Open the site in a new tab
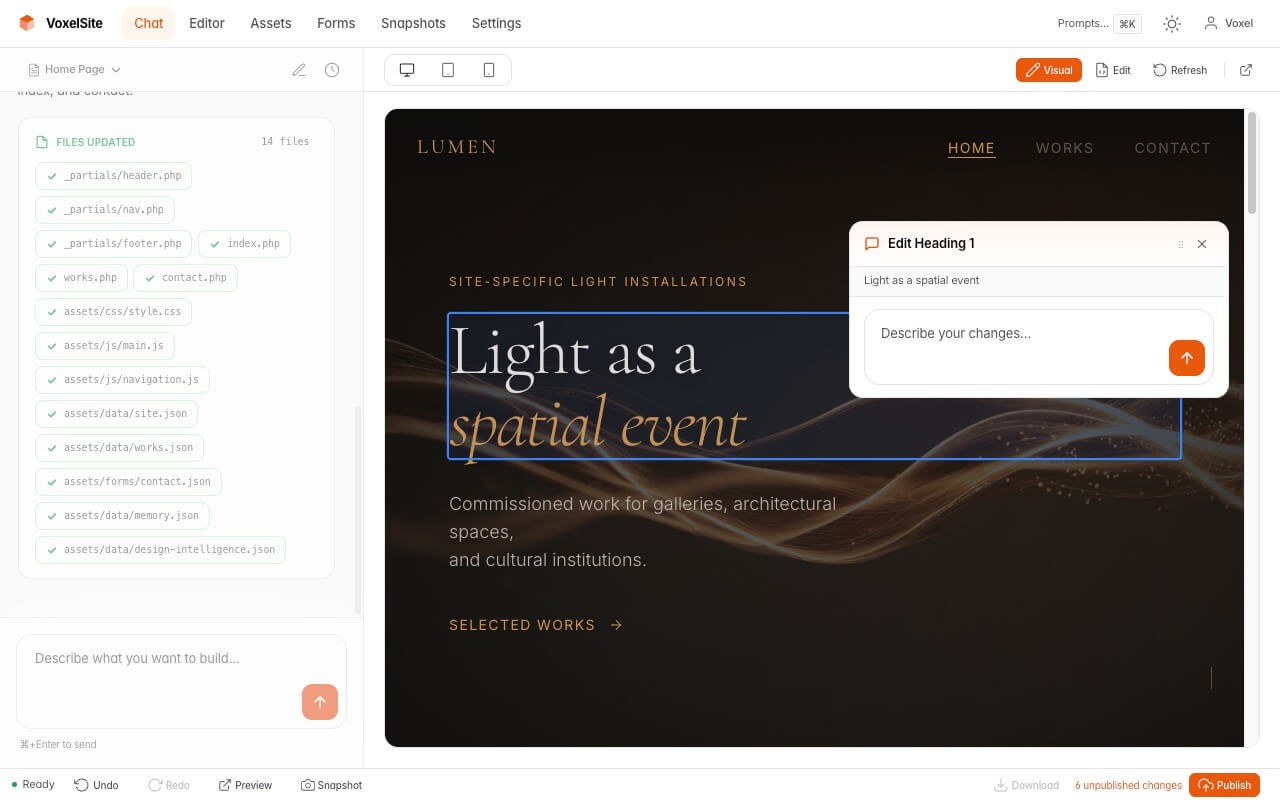 1246,70
